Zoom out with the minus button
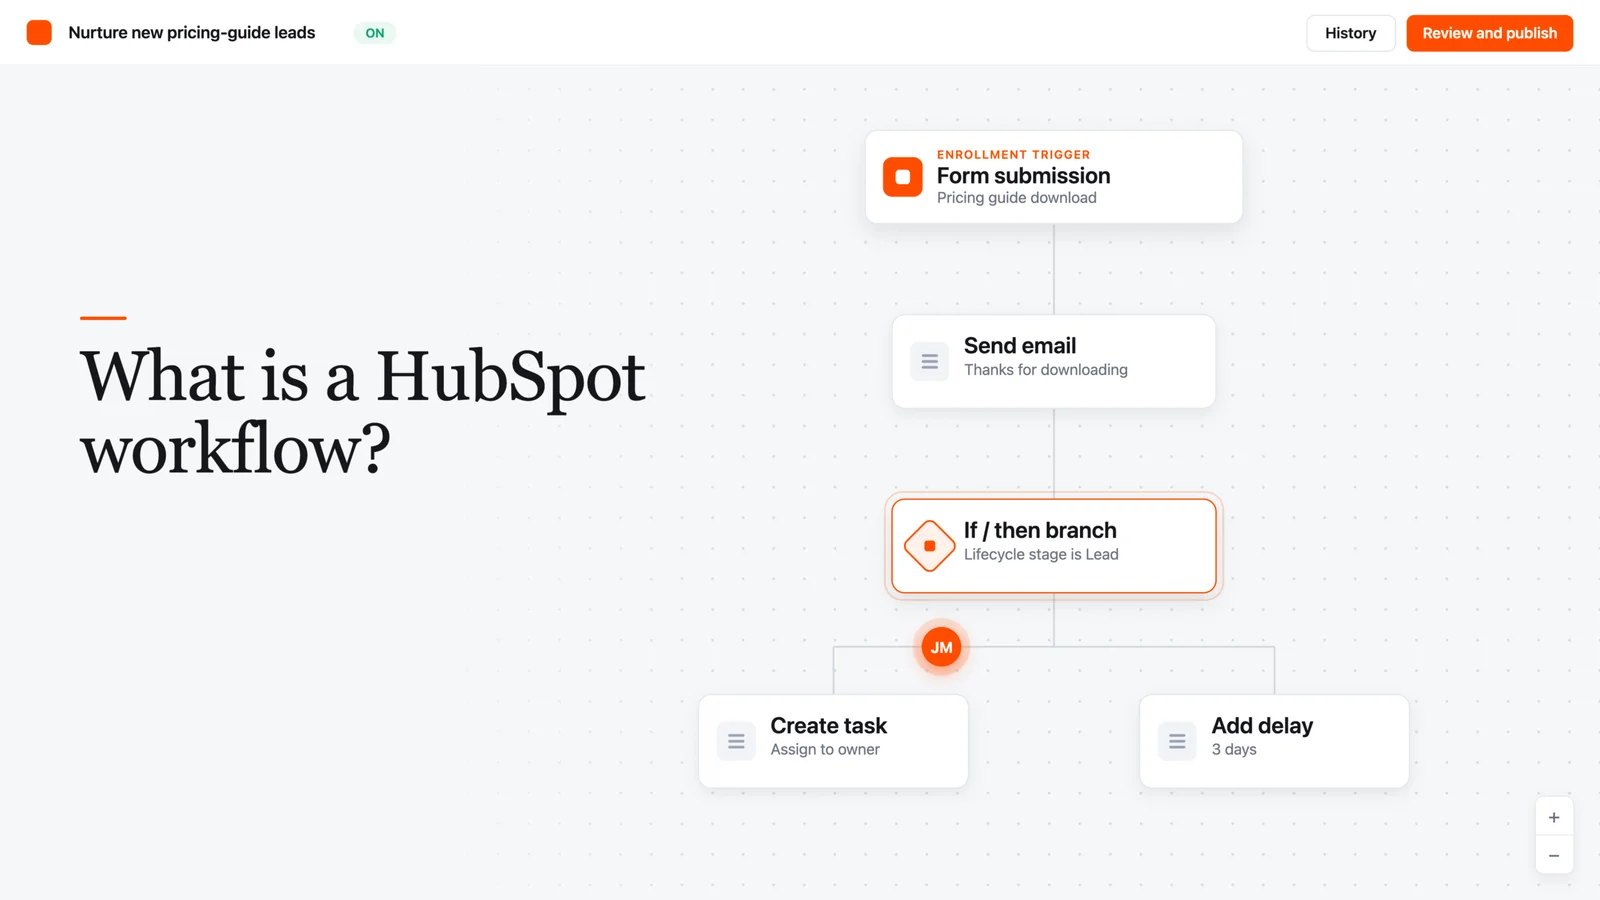Image resolution: width=1600 pixels, height=900 pixels. (x=1554, y=855)
